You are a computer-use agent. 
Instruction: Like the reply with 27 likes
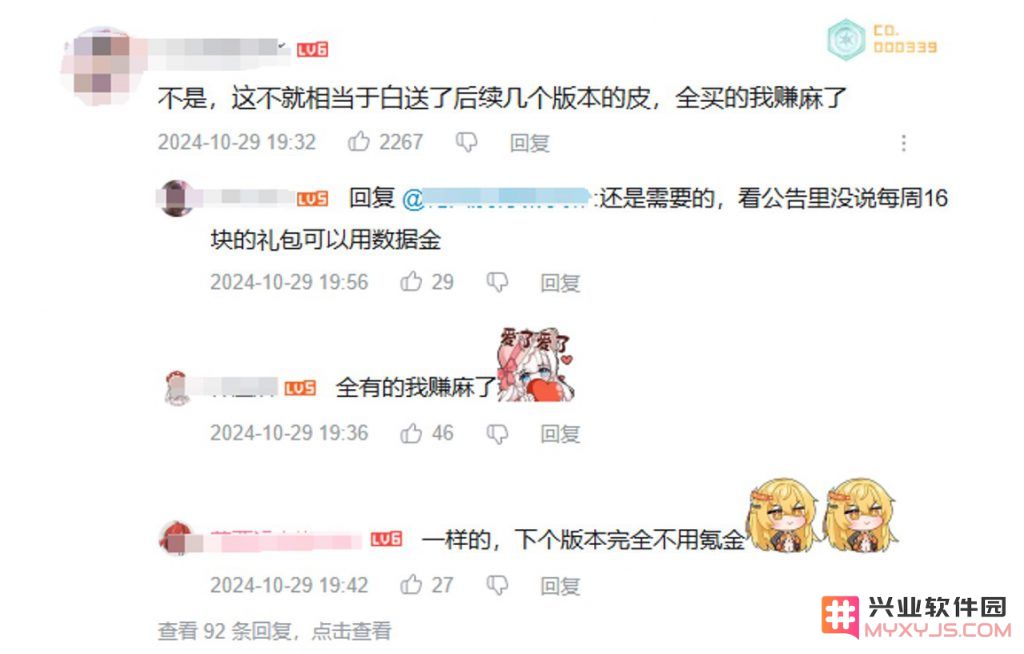pyautogui.click(x=411, y=584)
